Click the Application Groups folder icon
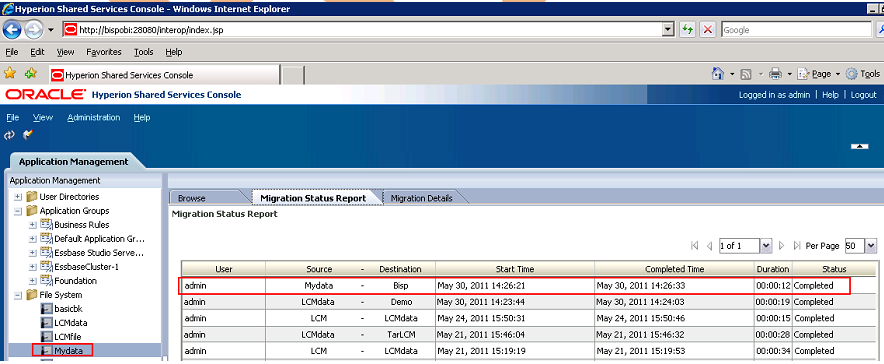 (x=32, y=211)
